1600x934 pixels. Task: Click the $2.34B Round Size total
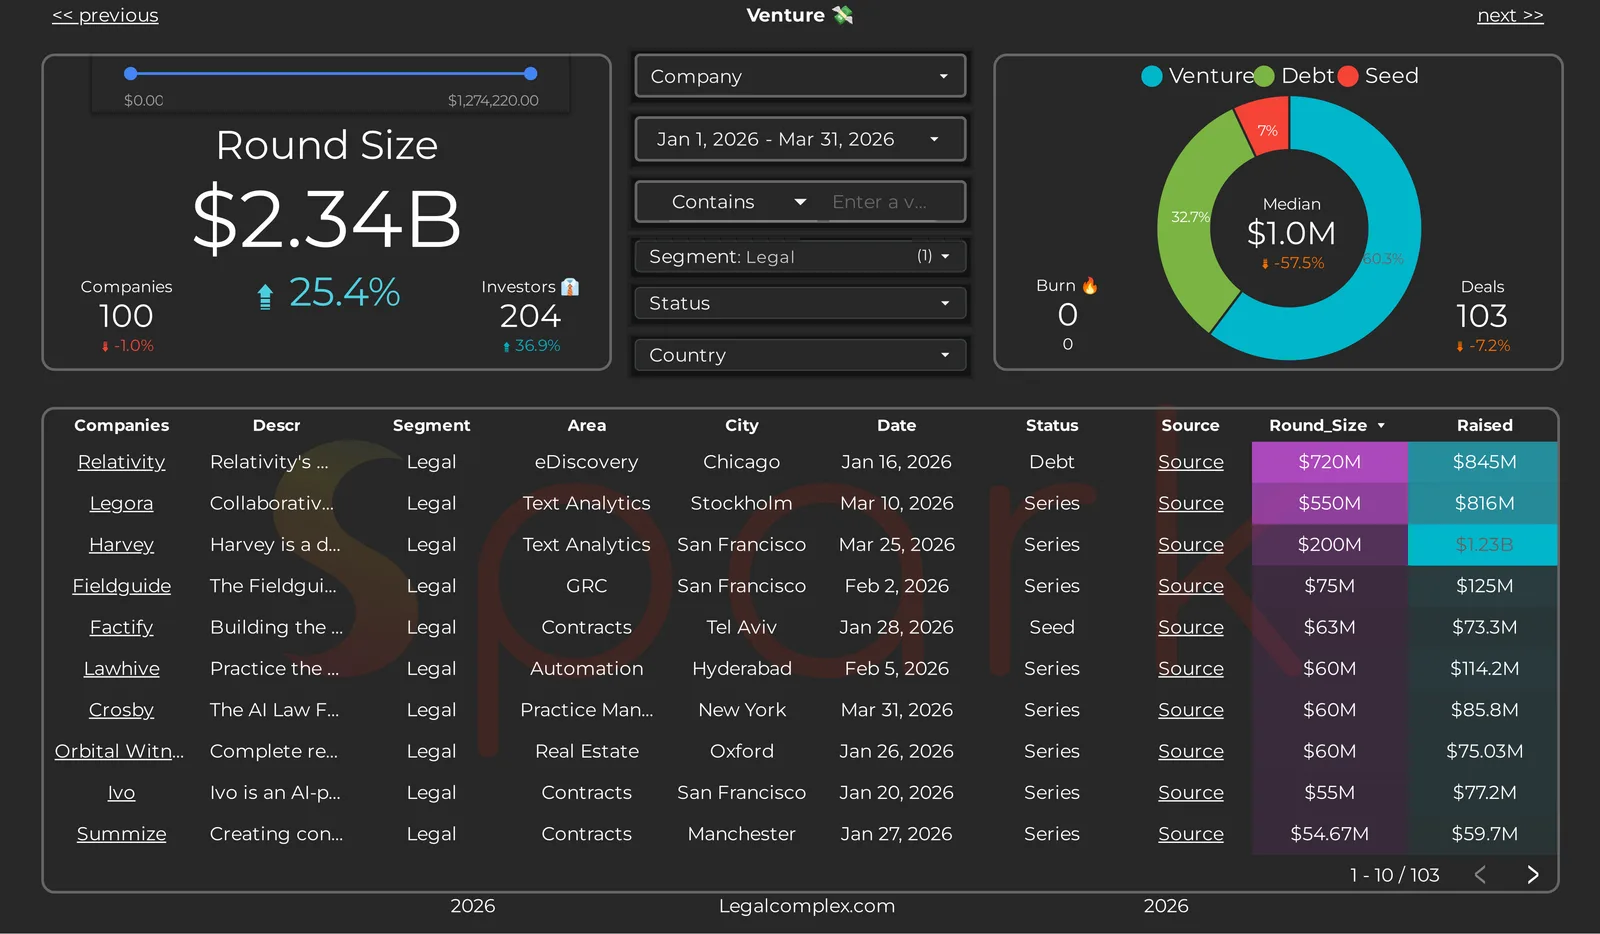point(326,219)
